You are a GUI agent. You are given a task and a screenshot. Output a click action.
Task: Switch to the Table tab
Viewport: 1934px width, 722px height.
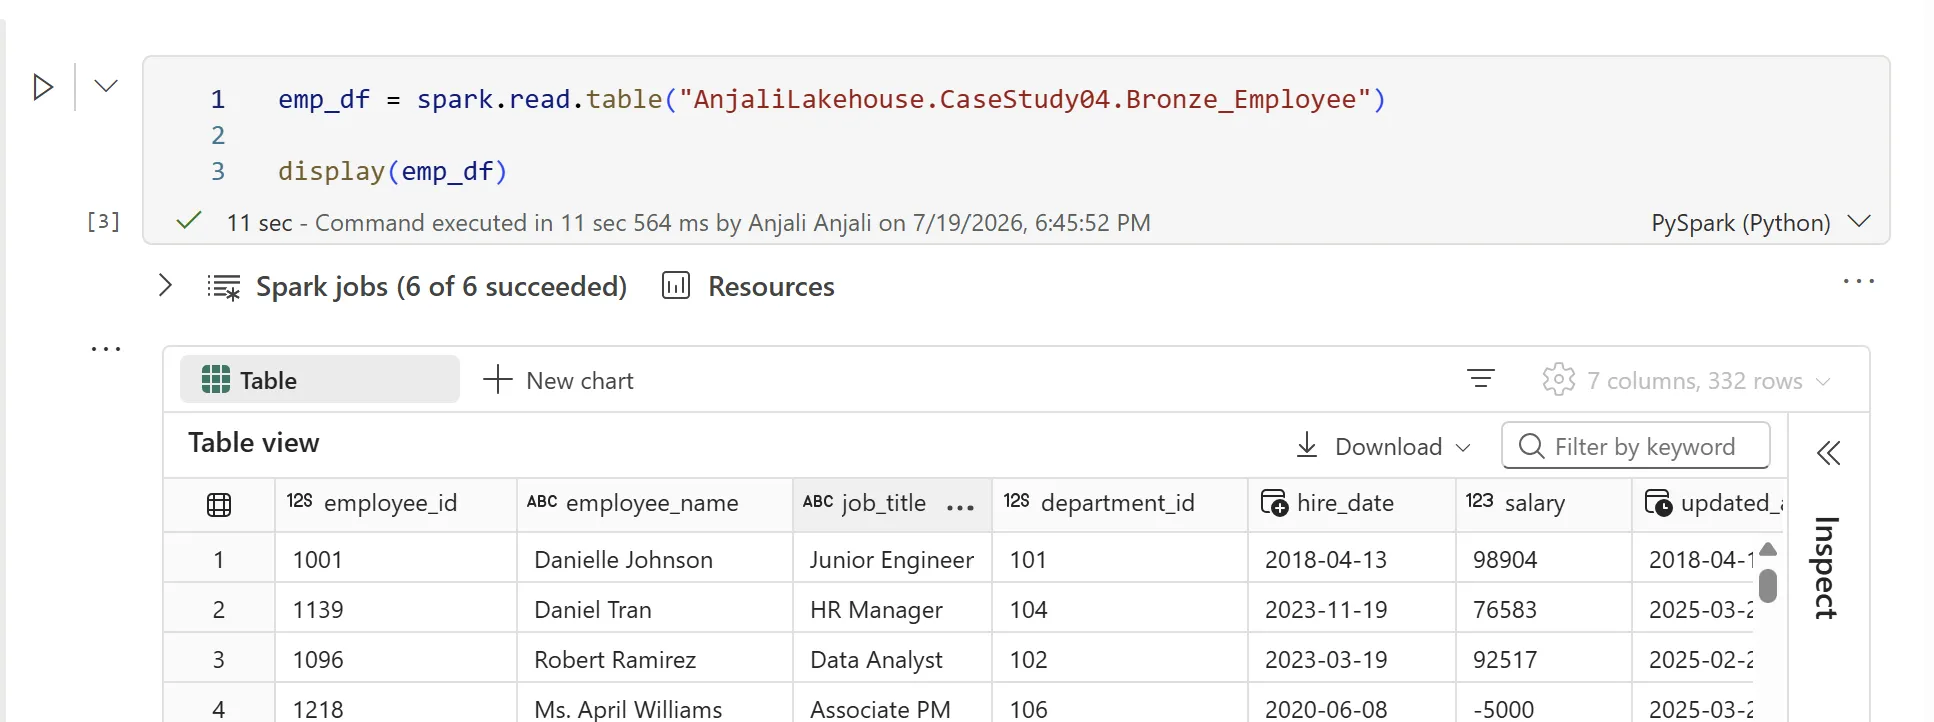point(320,380)
